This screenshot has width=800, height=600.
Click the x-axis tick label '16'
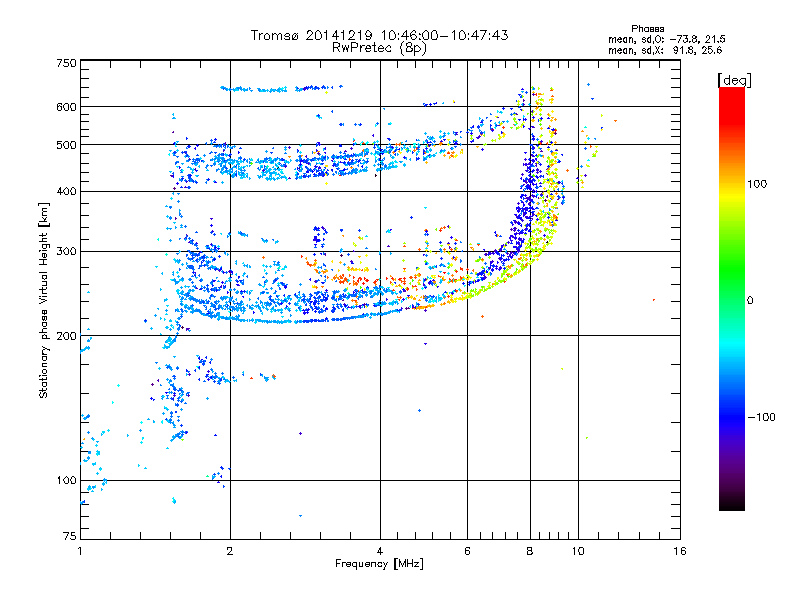pos(680,551)
